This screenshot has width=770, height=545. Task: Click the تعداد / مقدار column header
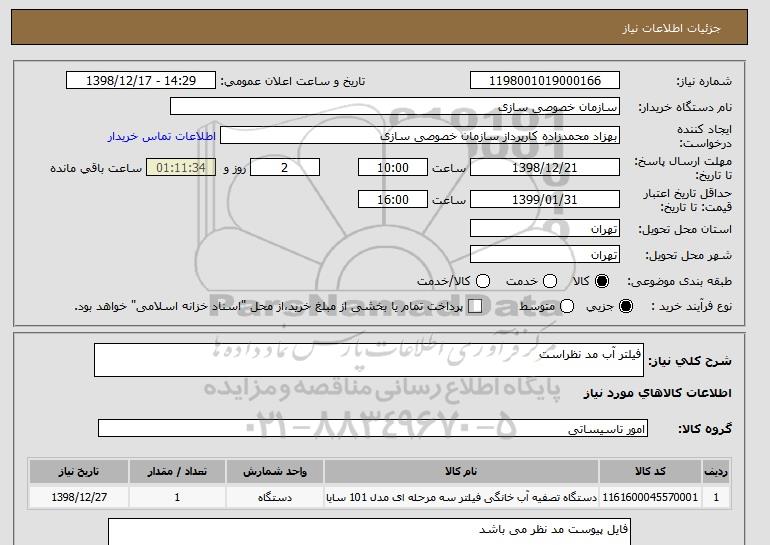(177, 471)
